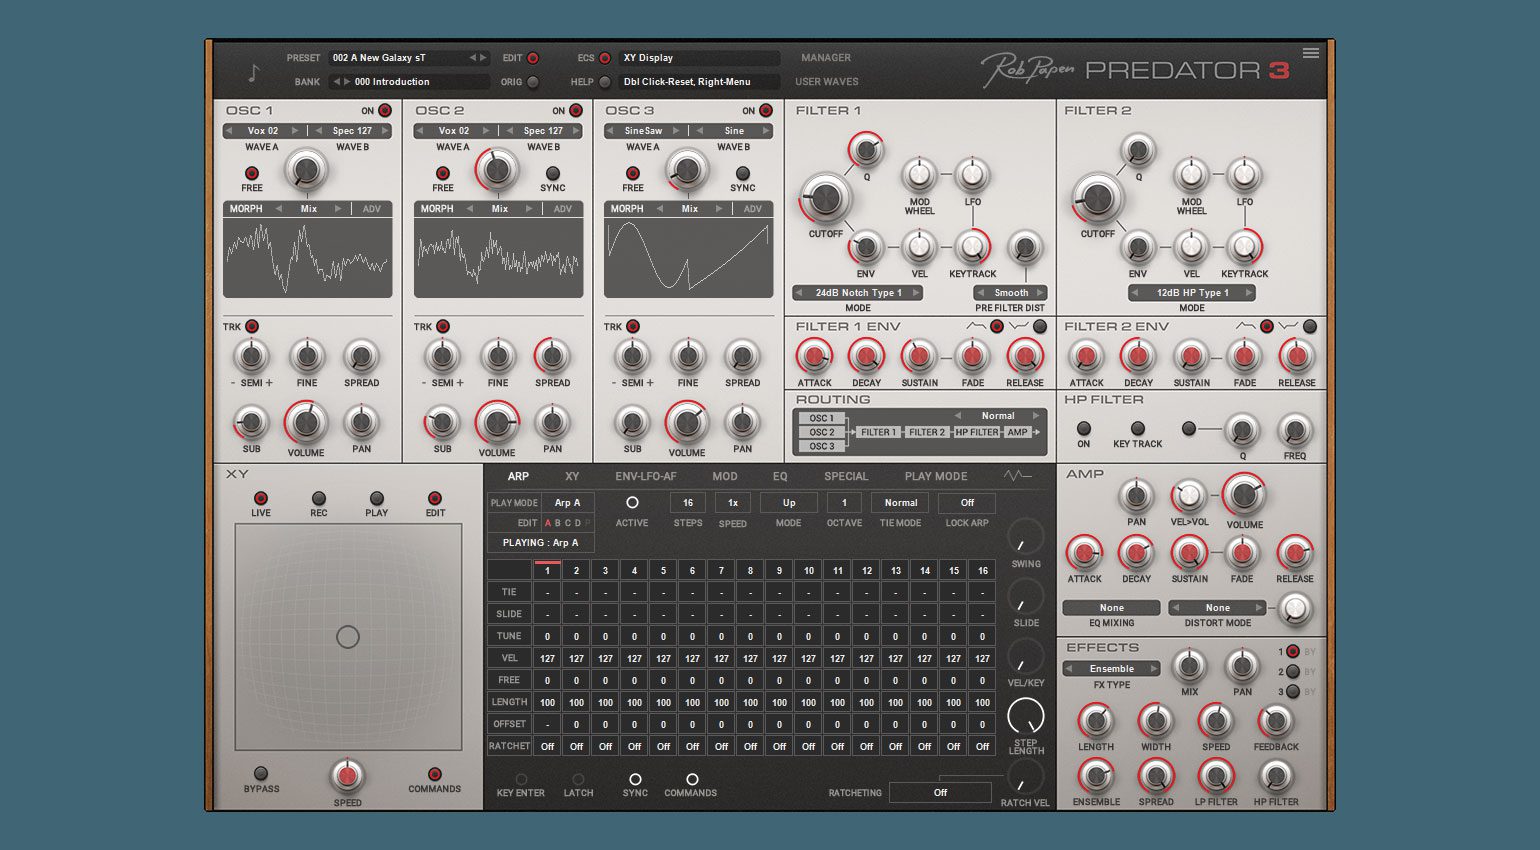
Task: Click the OSC 2 Spread knob
Action: tap(552, 356)
